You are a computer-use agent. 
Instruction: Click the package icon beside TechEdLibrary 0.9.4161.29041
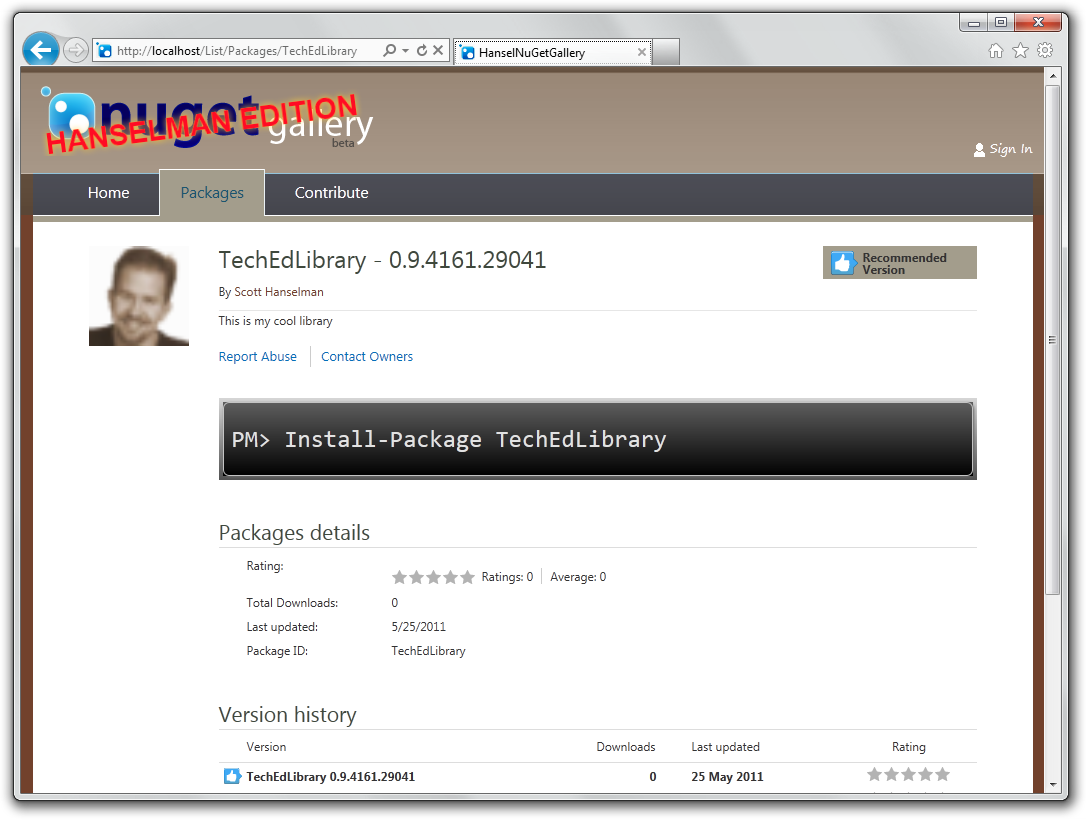[232, 776]
